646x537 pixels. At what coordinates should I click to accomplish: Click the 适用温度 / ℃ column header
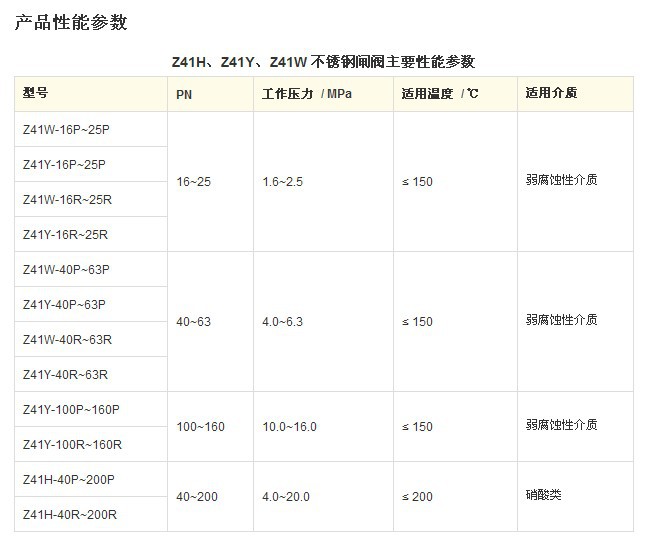(x=439, y=94)
